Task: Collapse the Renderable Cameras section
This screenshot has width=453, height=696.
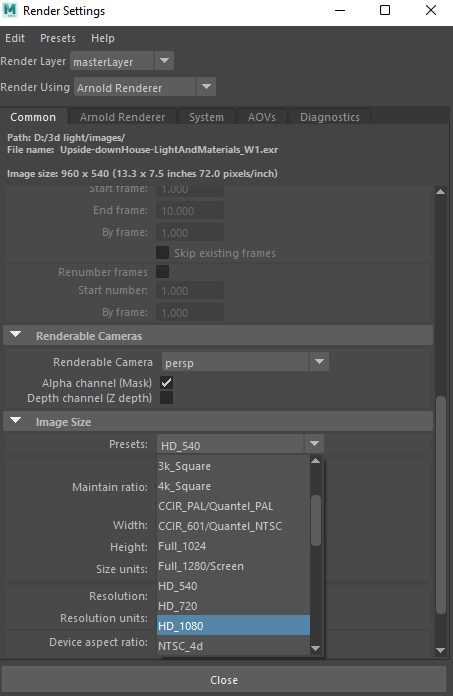Action: tap(16, 335)
